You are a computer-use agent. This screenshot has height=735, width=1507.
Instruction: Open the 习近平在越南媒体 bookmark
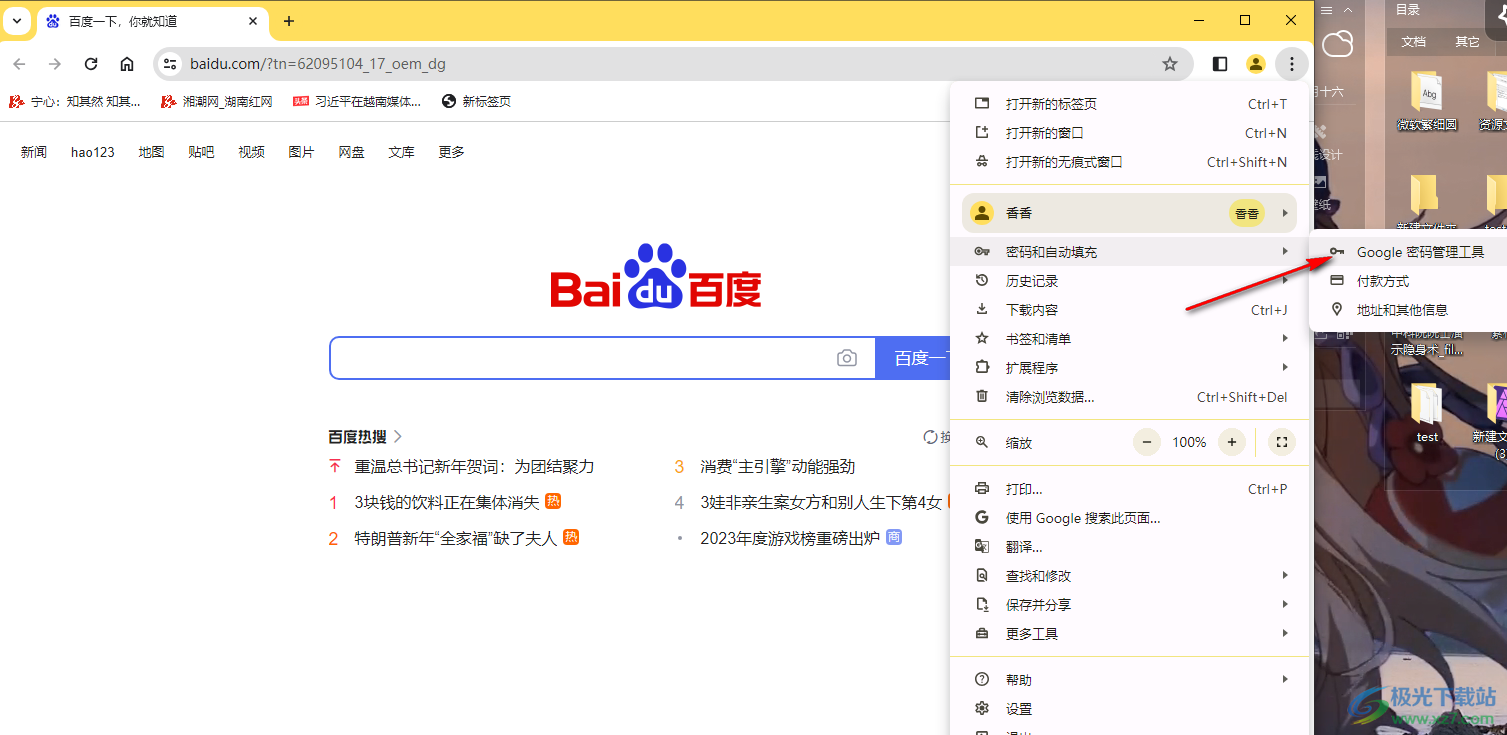tap(357, 101)
